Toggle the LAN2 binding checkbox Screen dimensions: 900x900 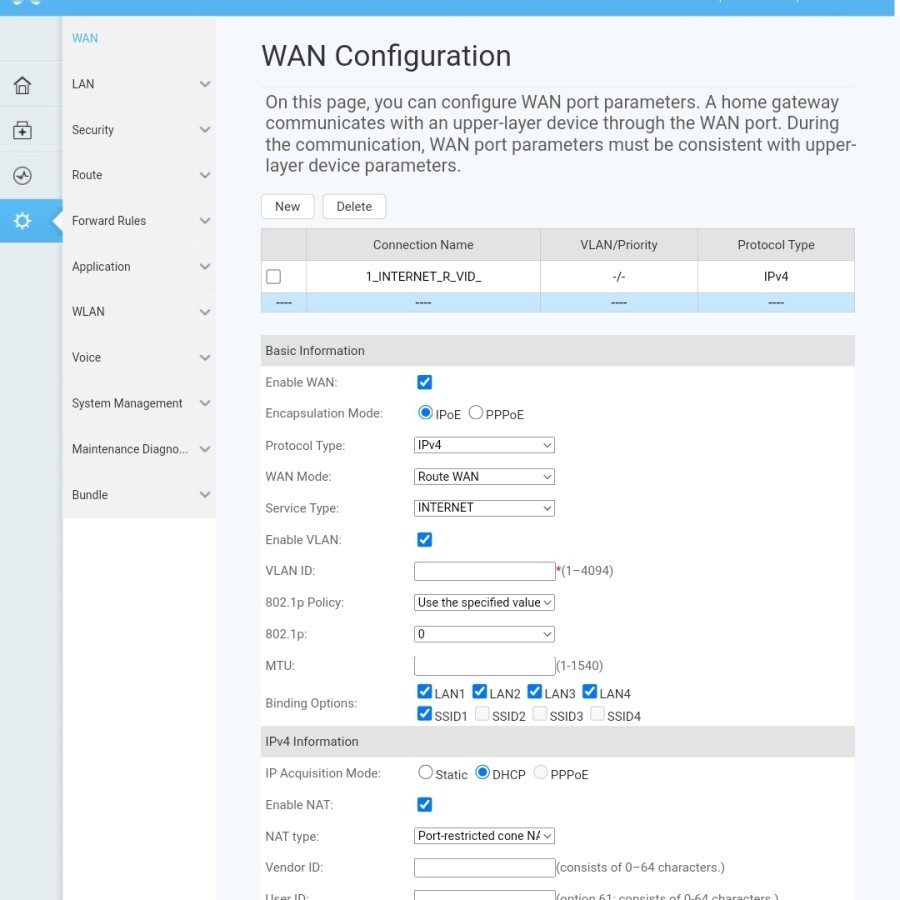click(x=480, y=691)
